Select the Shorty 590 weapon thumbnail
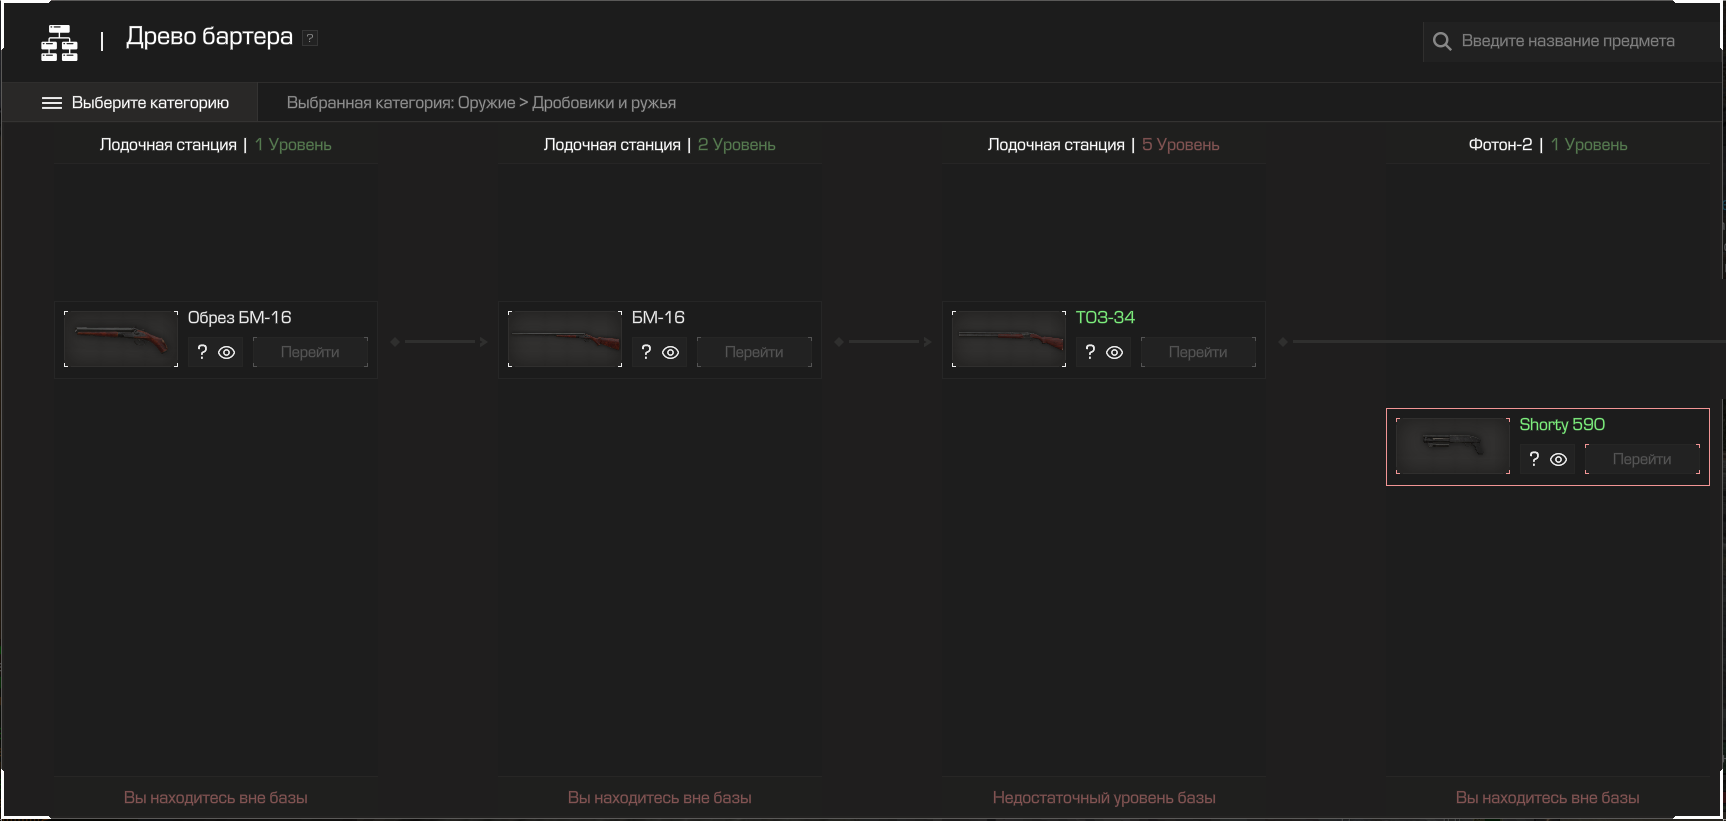Screen dimensions: 1726x821 (1453, 446)
